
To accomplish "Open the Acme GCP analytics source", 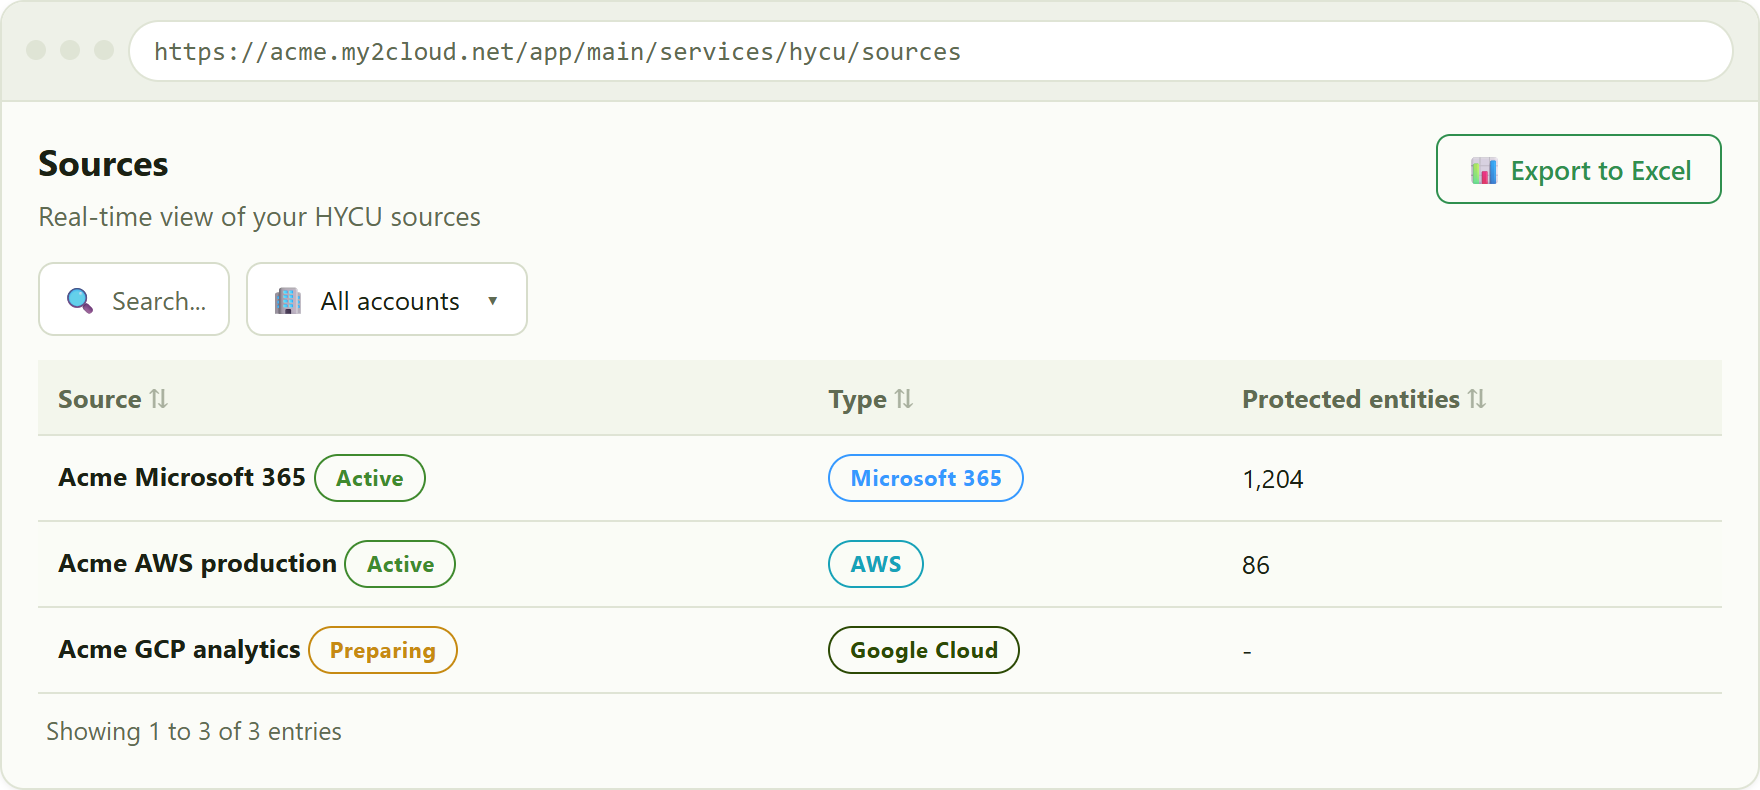I will tap(180, 650).
